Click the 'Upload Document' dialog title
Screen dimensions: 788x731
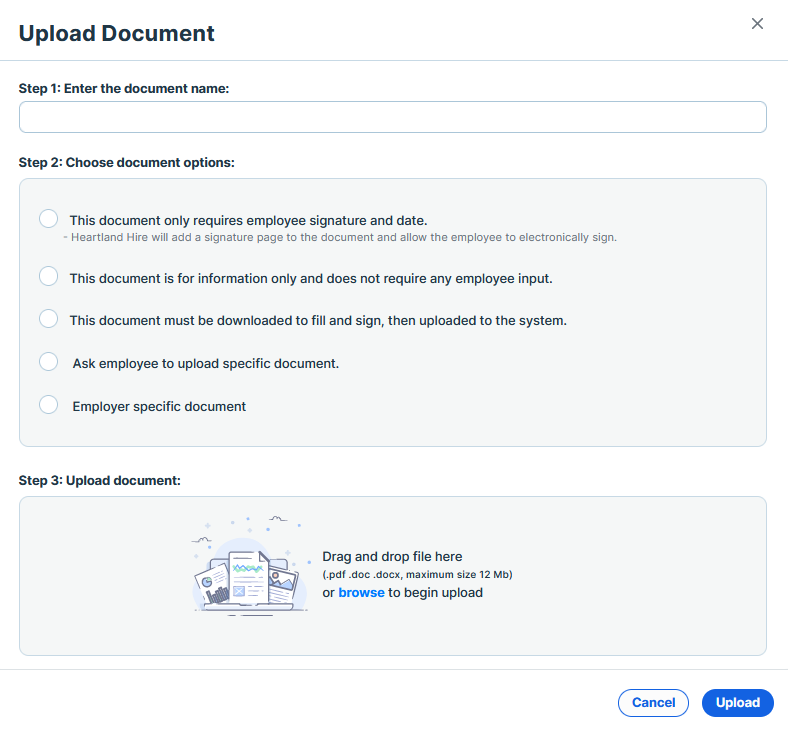117,34
